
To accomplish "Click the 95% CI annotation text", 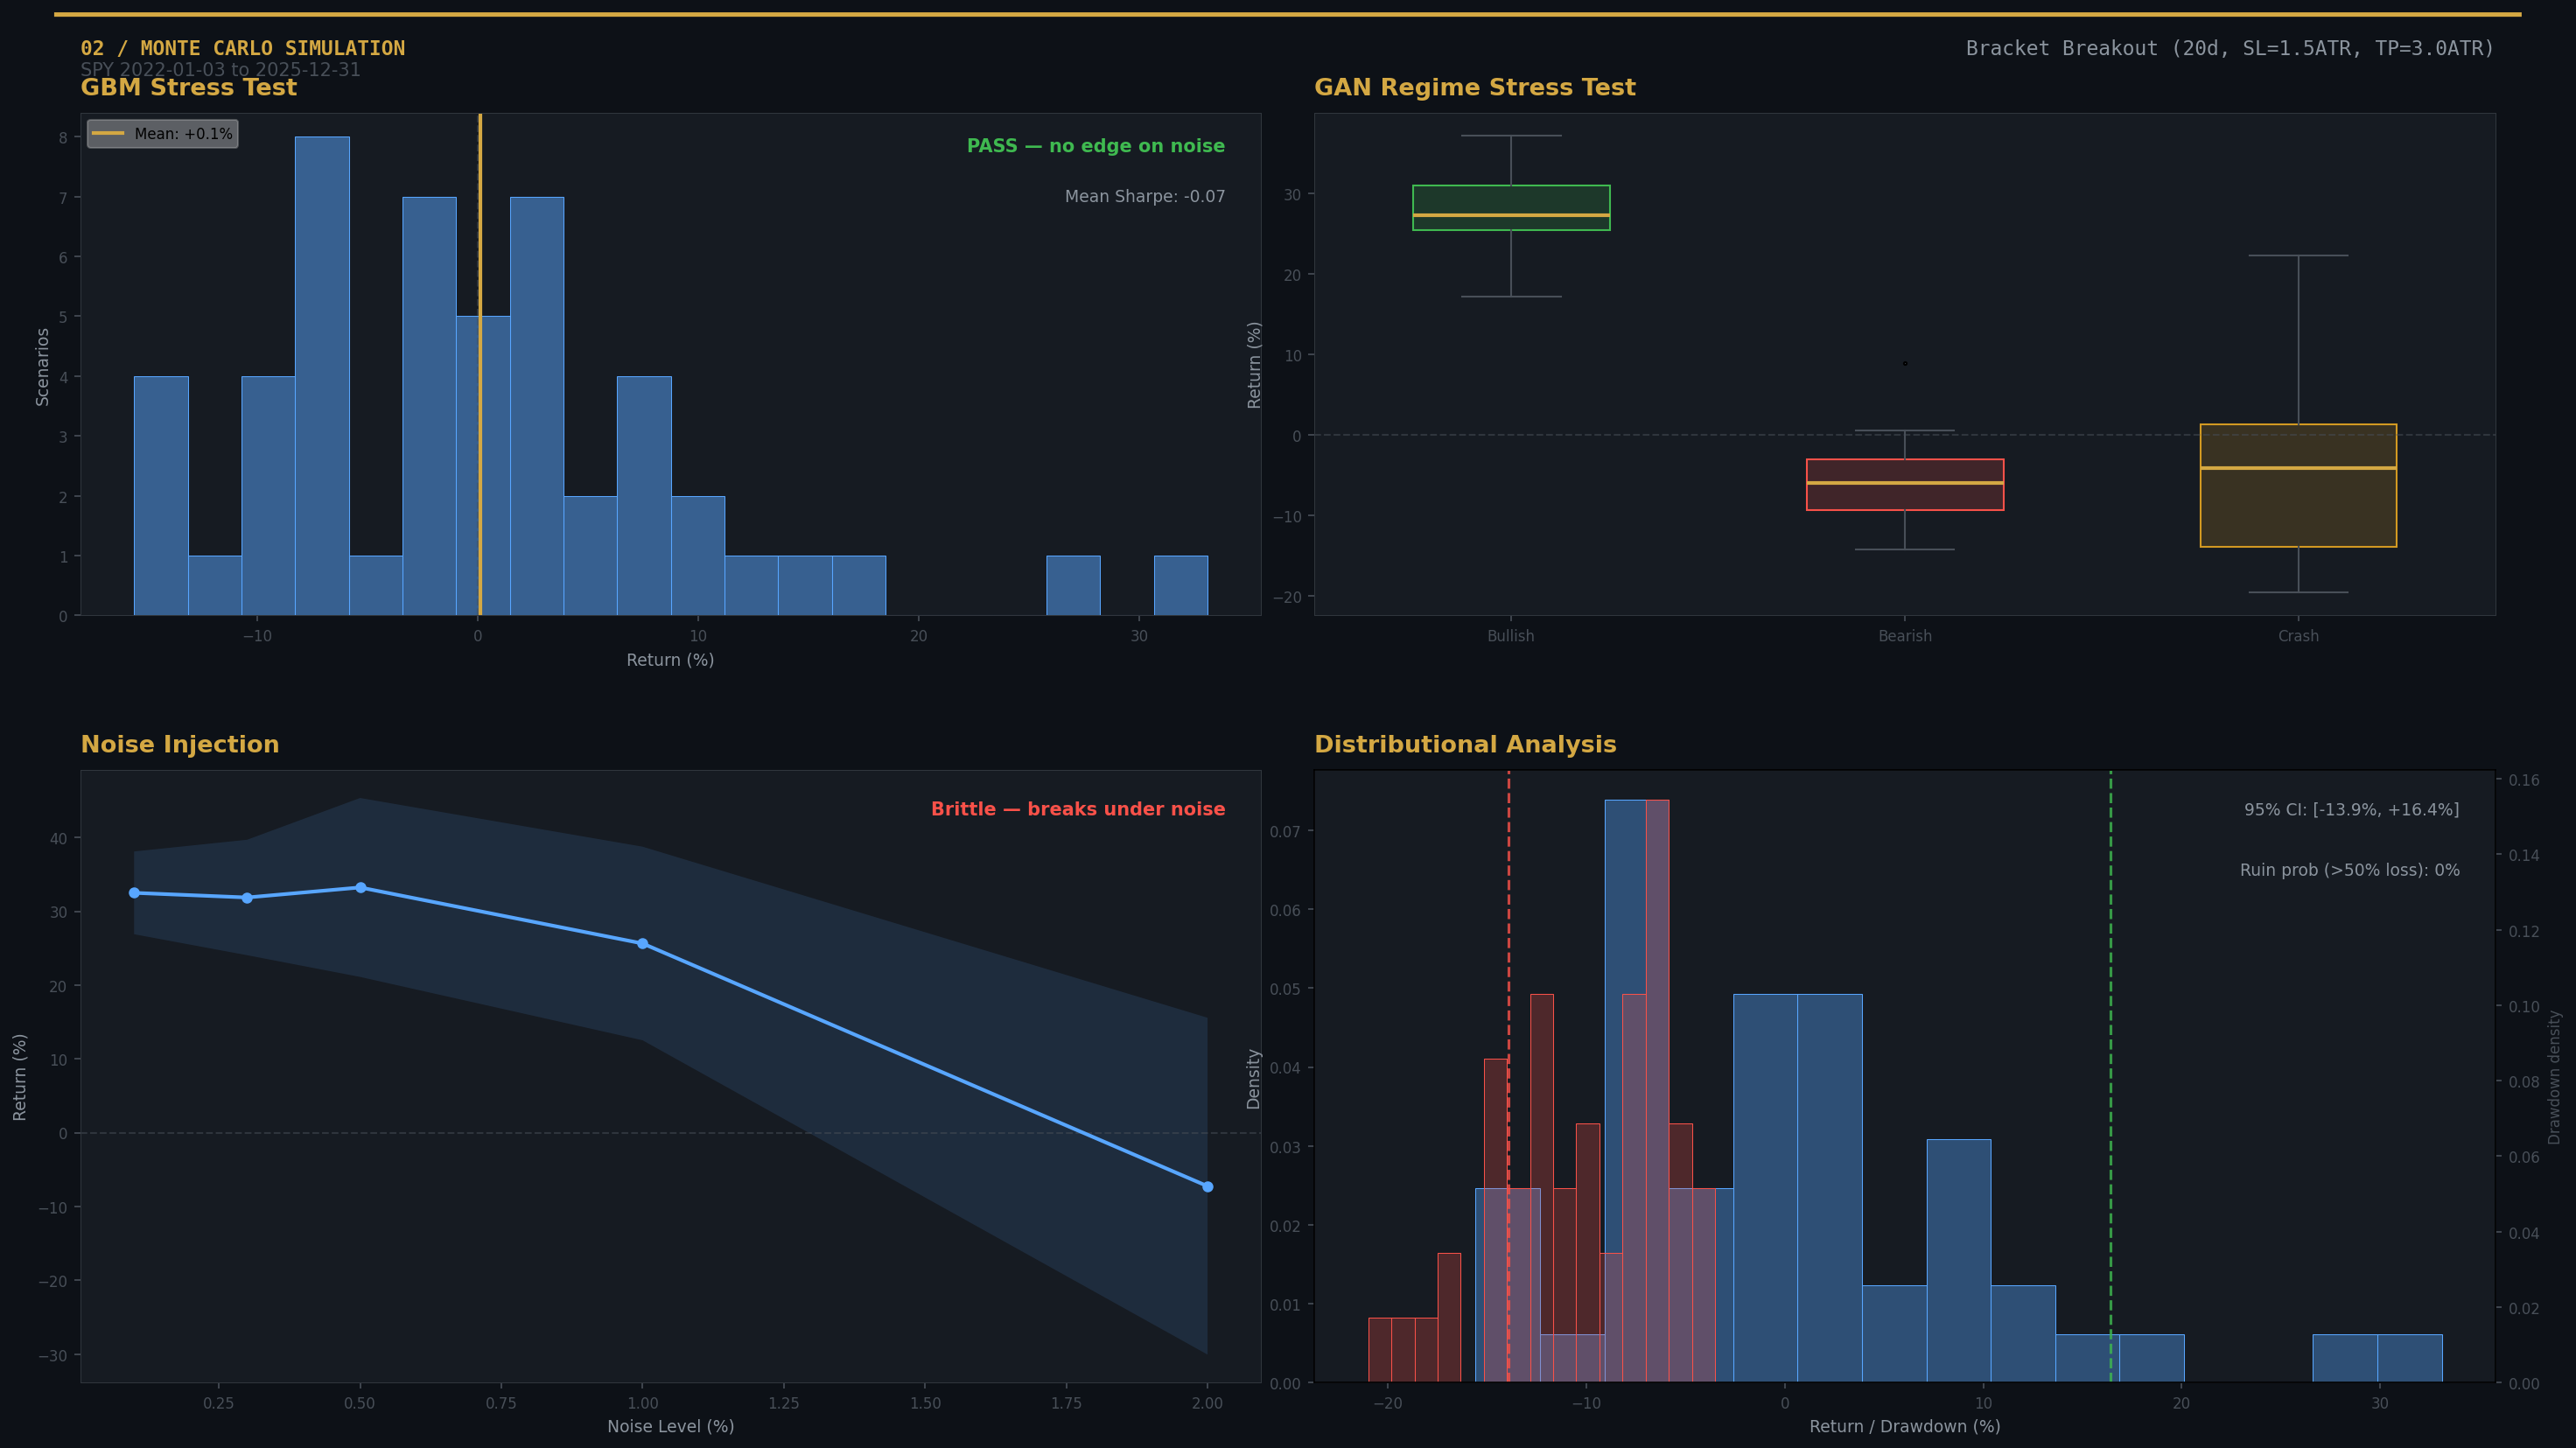I will coord(2350,810).
